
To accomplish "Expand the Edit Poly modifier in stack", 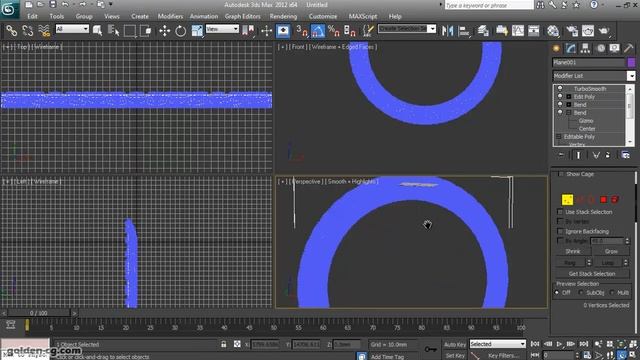I will 569,97.
